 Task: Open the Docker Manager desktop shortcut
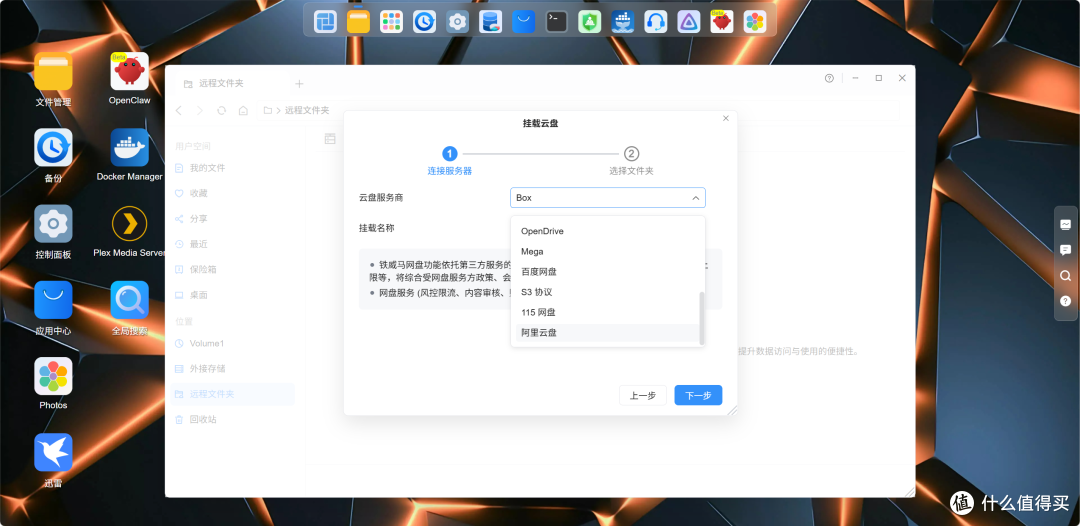pos(129,155)
